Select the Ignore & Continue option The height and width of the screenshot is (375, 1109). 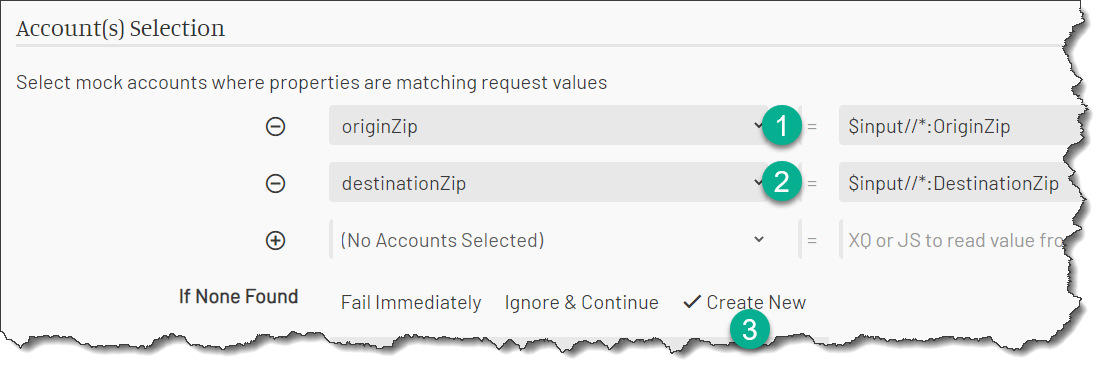pos(581,303)
